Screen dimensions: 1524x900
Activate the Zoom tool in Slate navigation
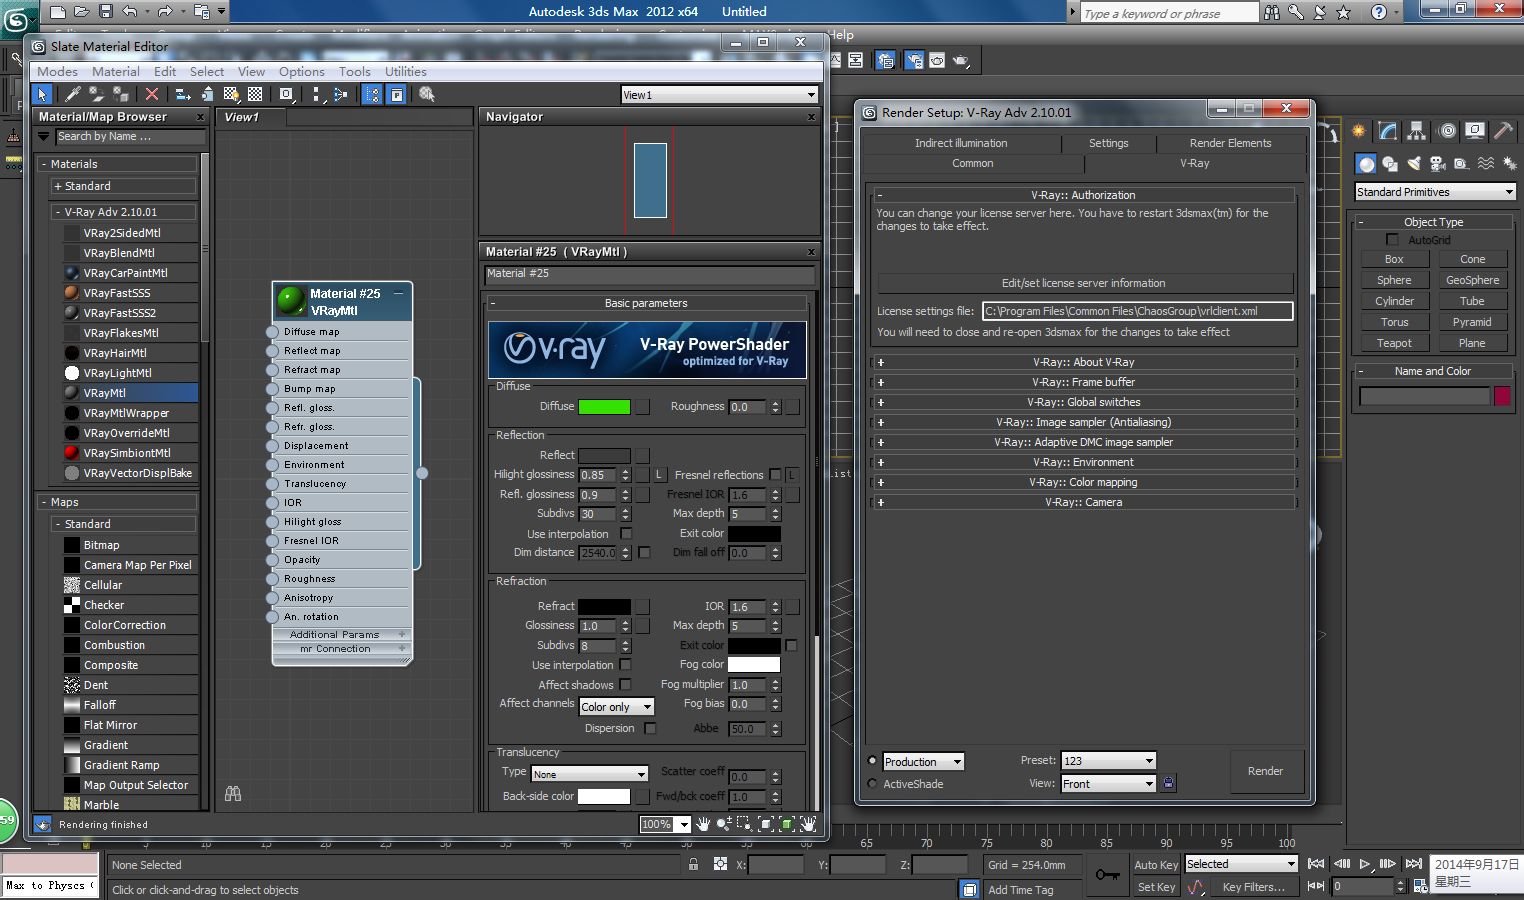[x=723, y=824]
